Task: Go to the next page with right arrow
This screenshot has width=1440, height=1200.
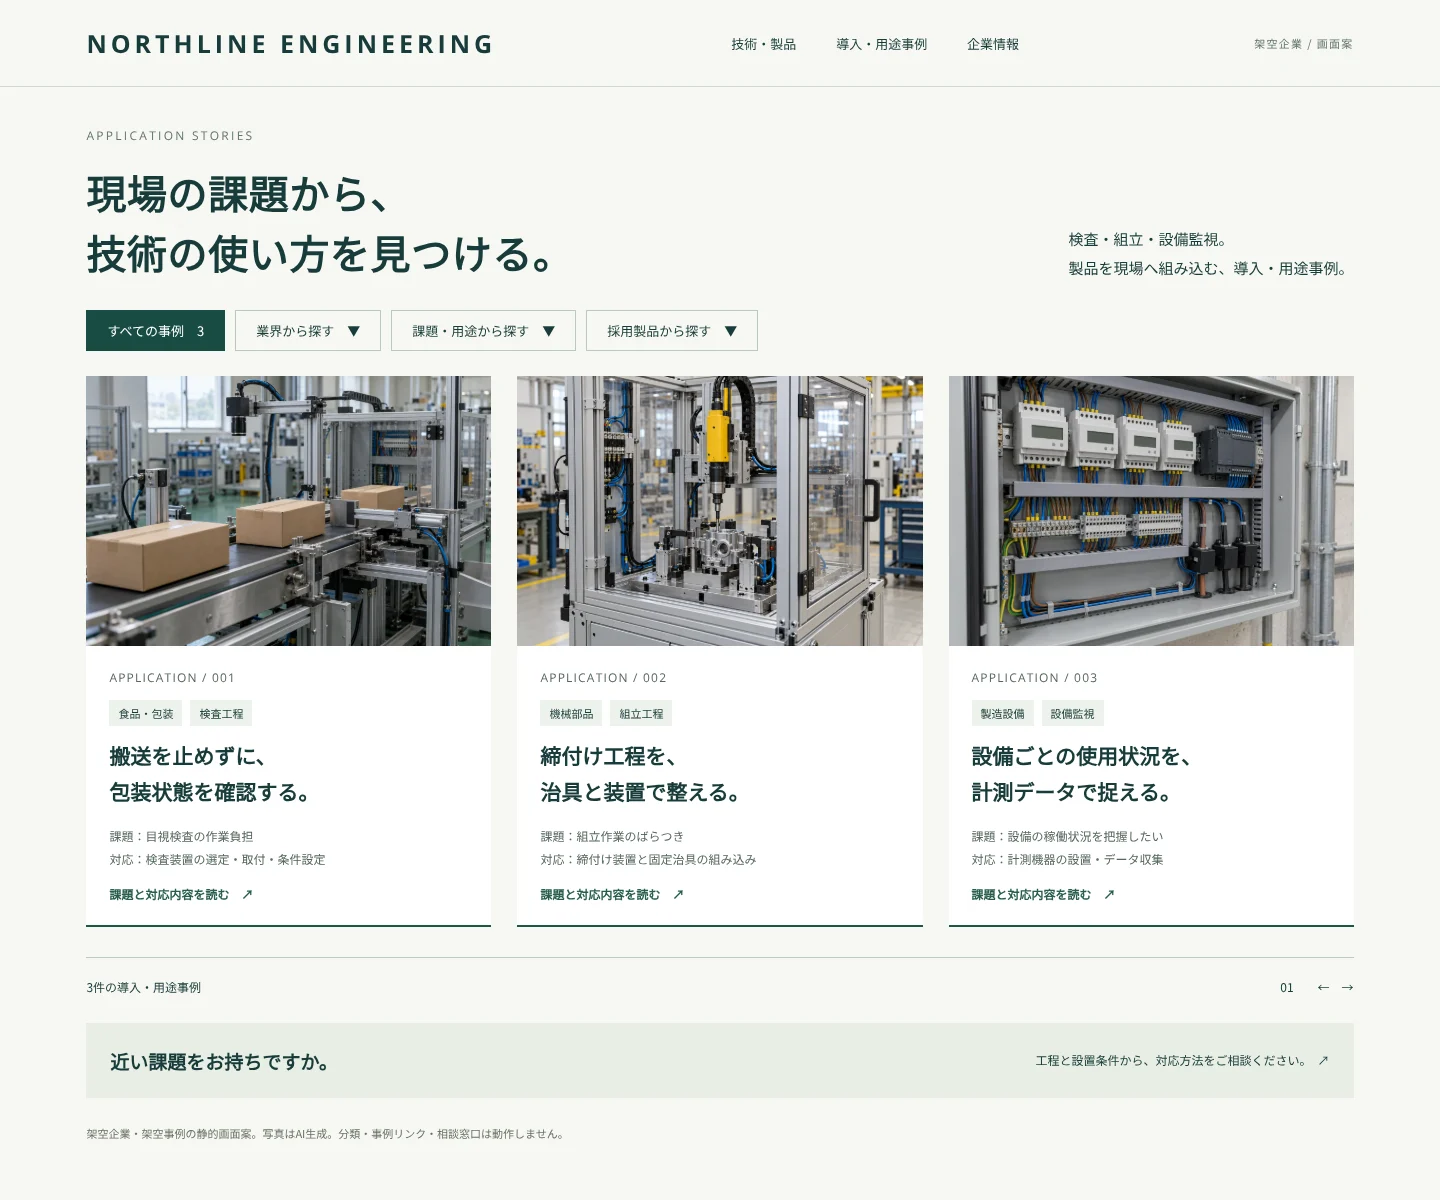Action: coord(1347,988)
